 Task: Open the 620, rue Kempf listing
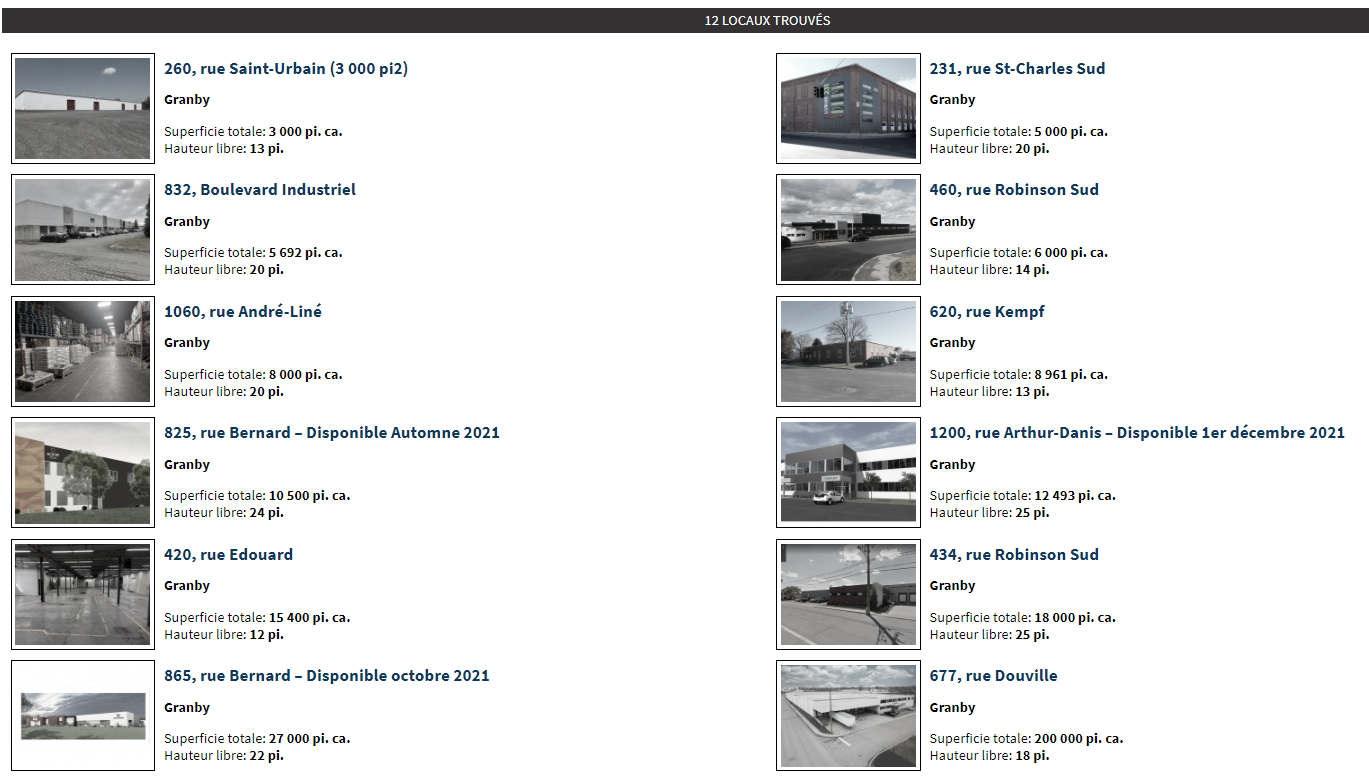(x=987, y=312)
